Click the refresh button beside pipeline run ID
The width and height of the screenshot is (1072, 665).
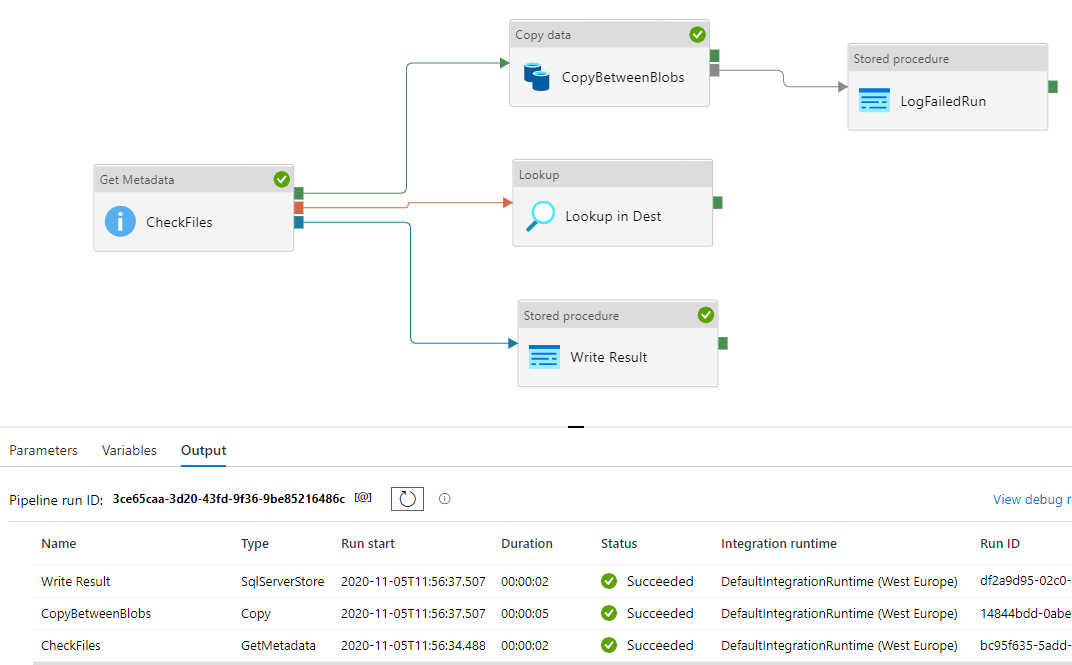pos(407,498)
